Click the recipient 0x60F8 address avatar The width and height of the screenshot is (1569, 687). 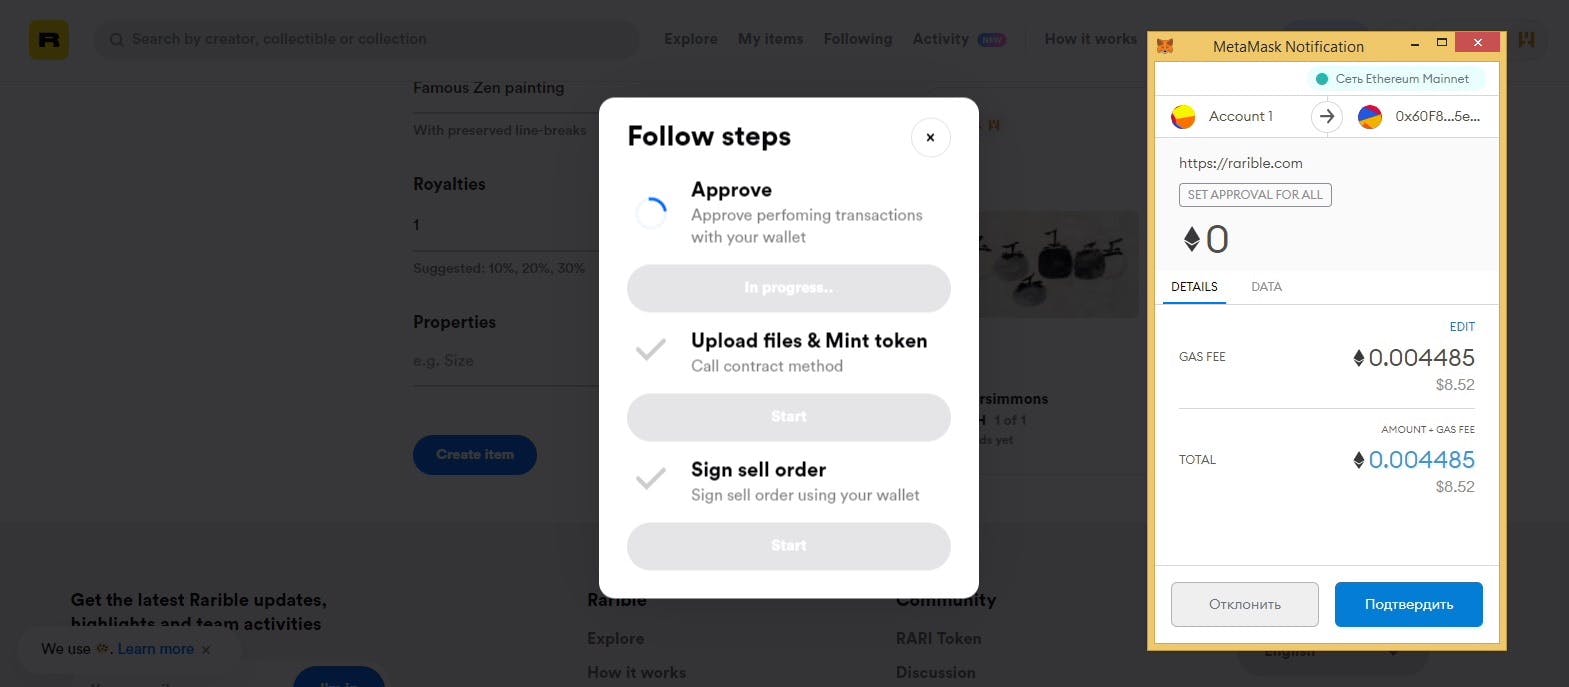coord(1369,117)
